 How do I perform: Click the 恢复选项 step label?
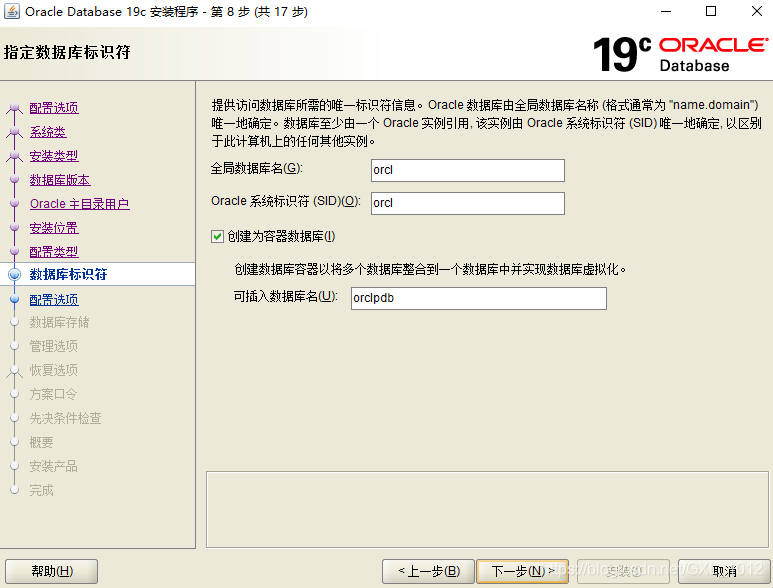(x=53, y=370)
